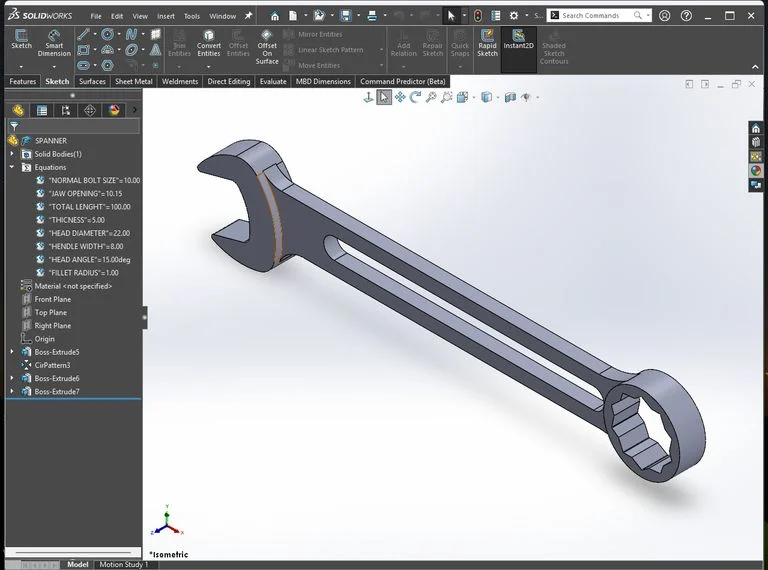Screen dimensions: 768x570
Task: Pick the Circle sketch tool
Action: pos(107,34)
